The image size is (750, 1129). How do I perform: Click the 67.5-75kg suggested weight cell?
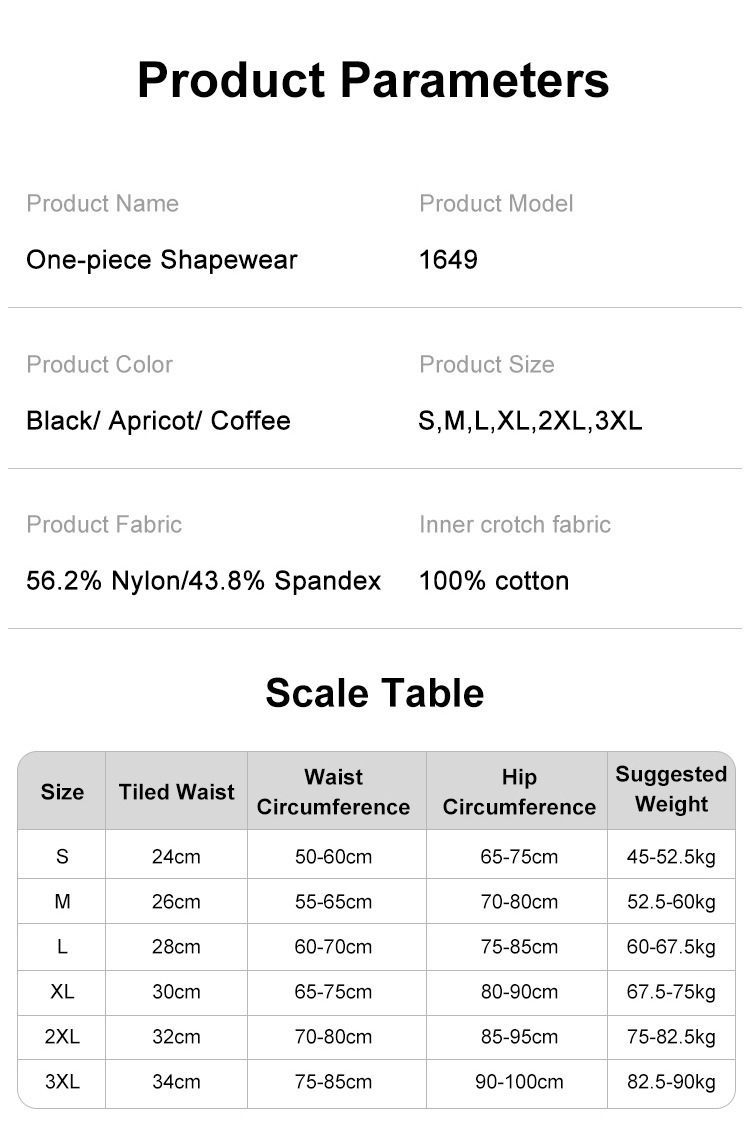pyautogui.click(x=671, y=992)
